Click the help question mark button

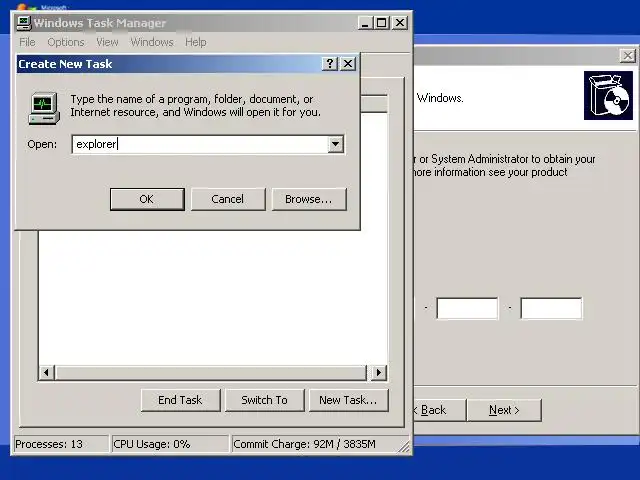coord(330,64)
